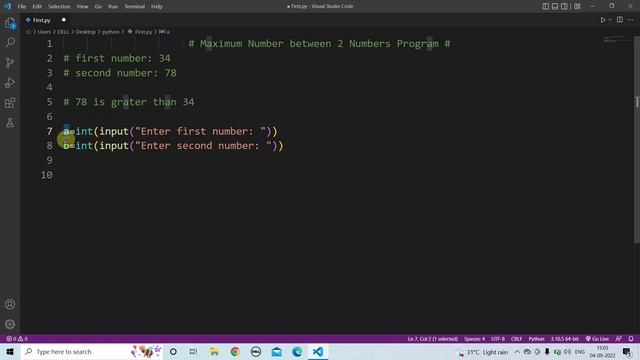Screen dimensions: 640x360
Task: Run the Python file with play button
Action: pos(602,20)
